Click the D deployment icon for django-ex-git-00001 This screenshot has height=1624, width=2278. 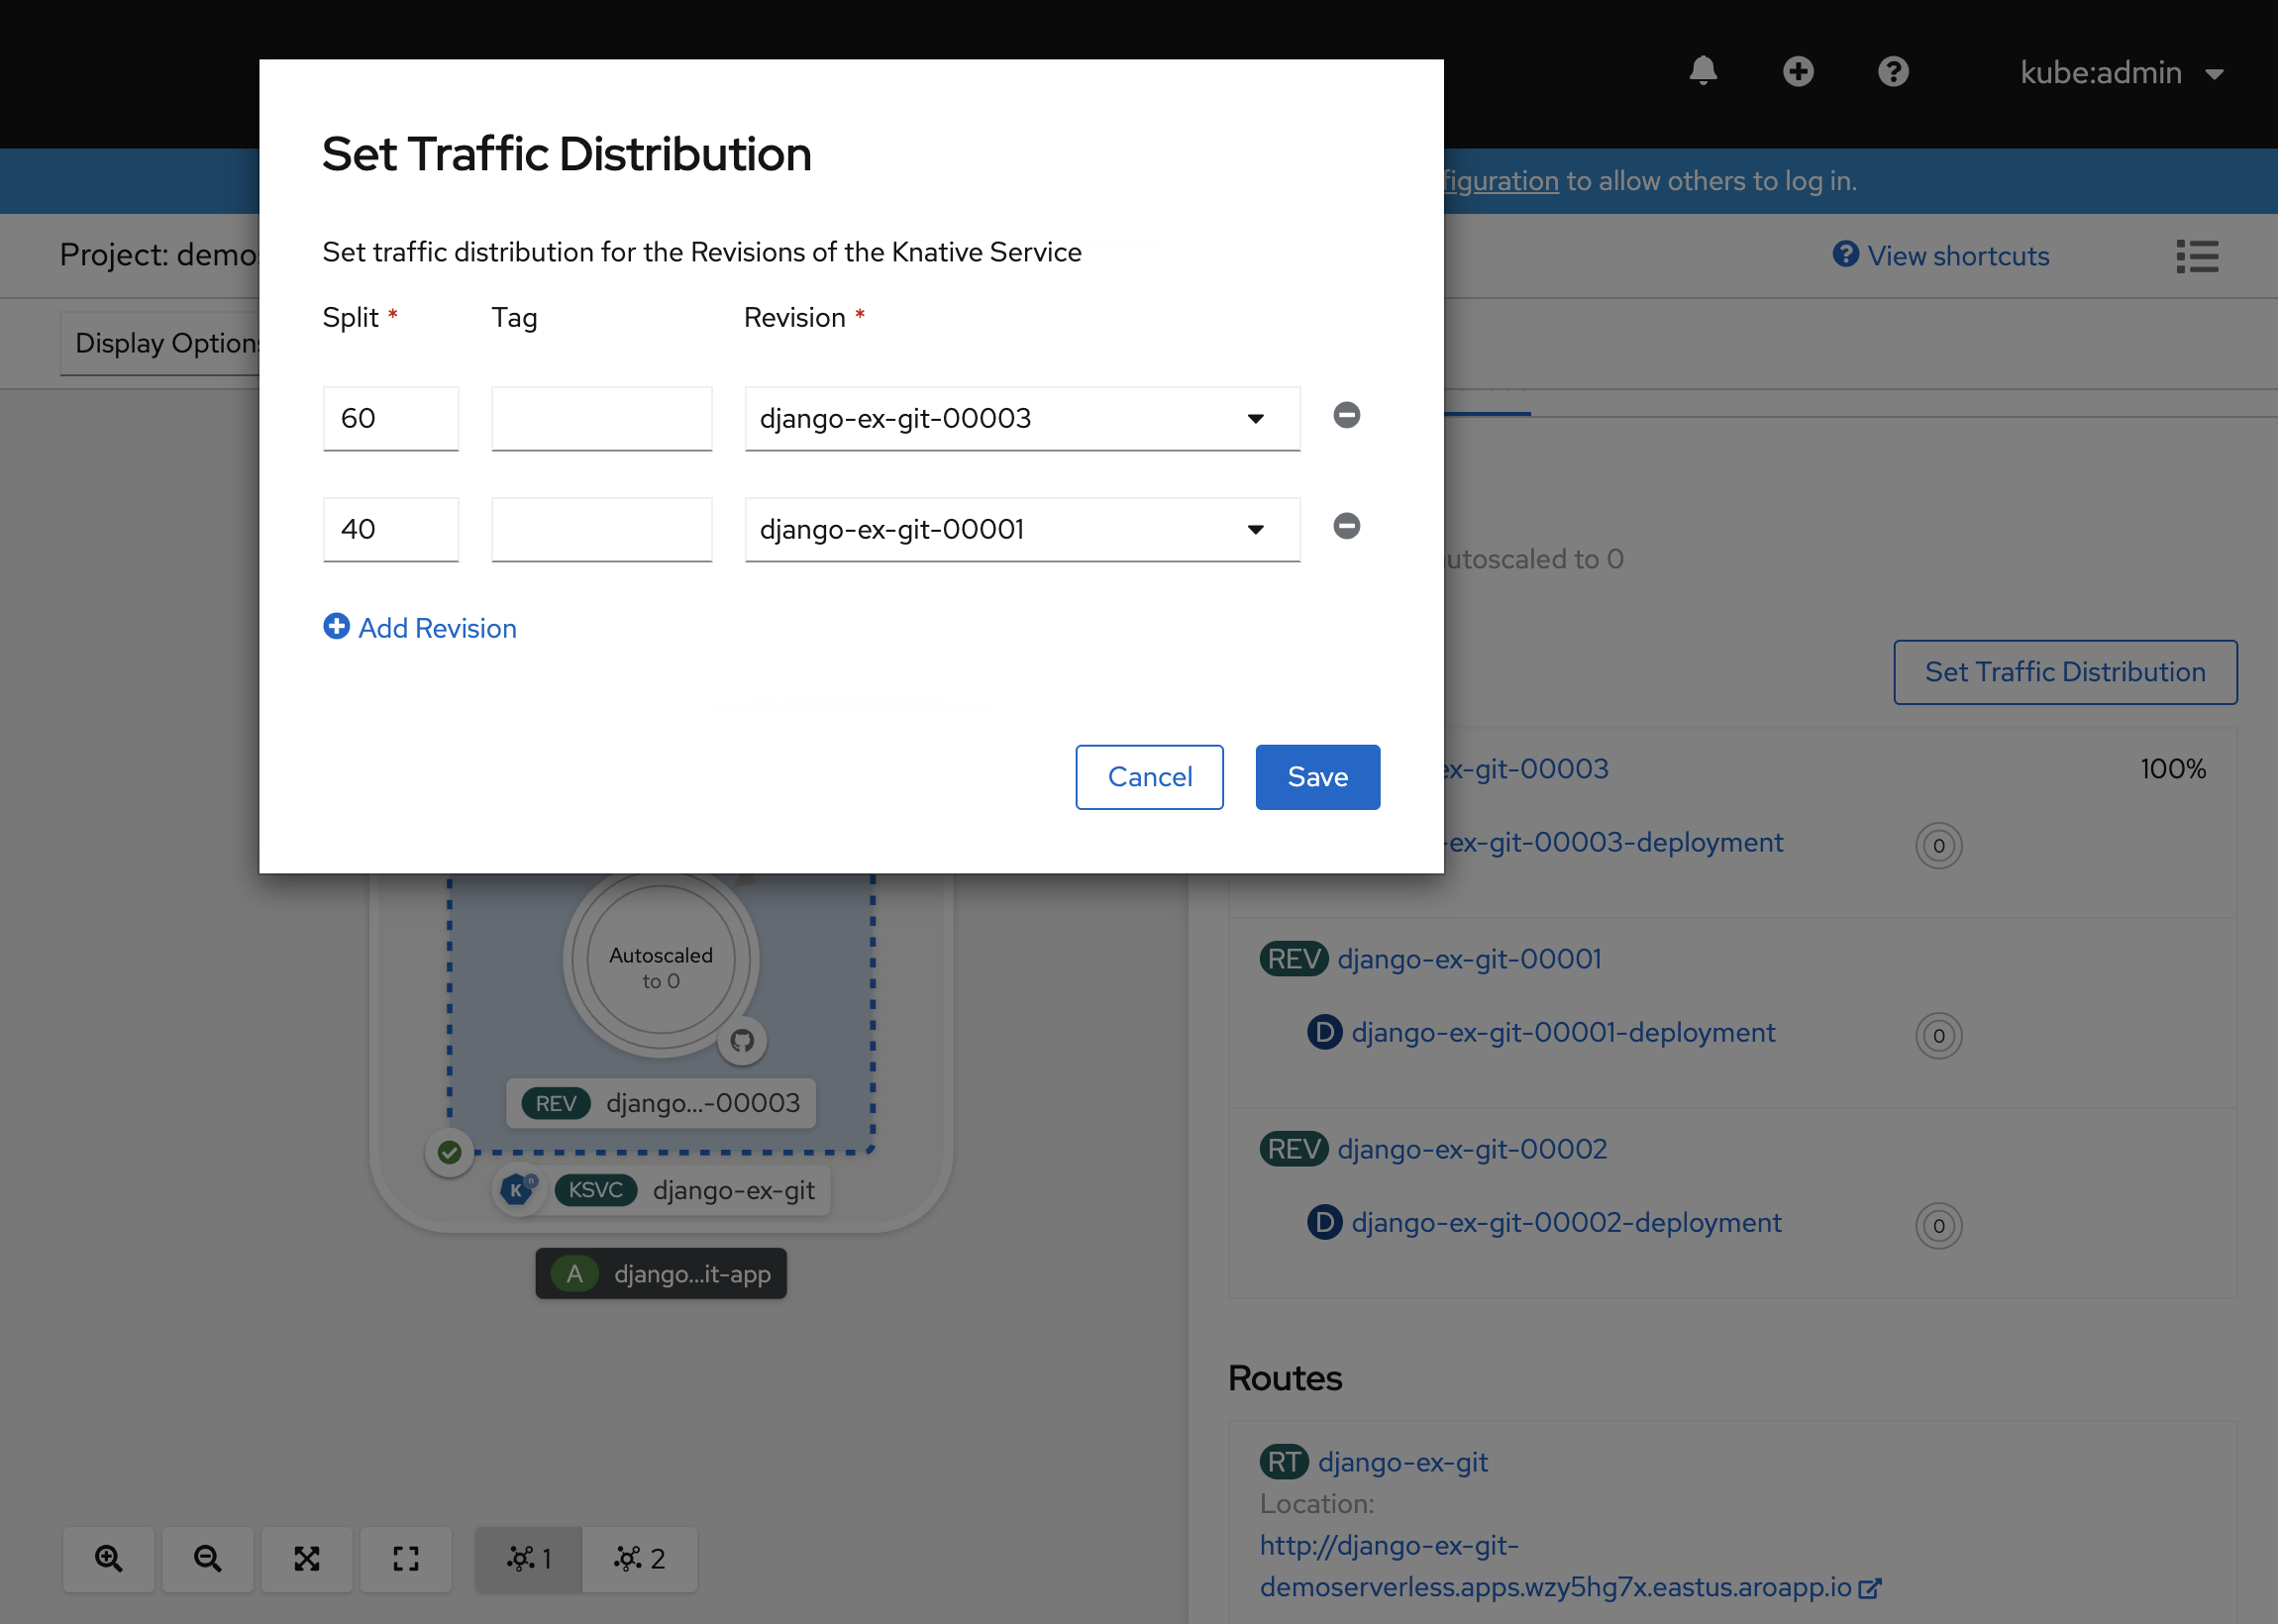(x=1323, y=1034)
